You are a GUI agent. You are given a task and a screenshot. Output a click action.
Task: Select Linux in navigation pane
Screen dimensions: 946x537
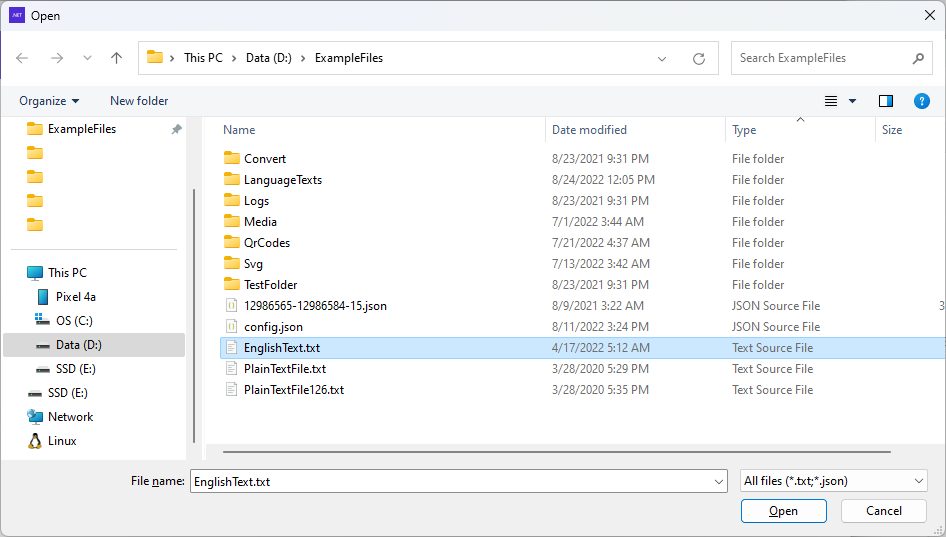pyautogui.click(x=62, y=440)
